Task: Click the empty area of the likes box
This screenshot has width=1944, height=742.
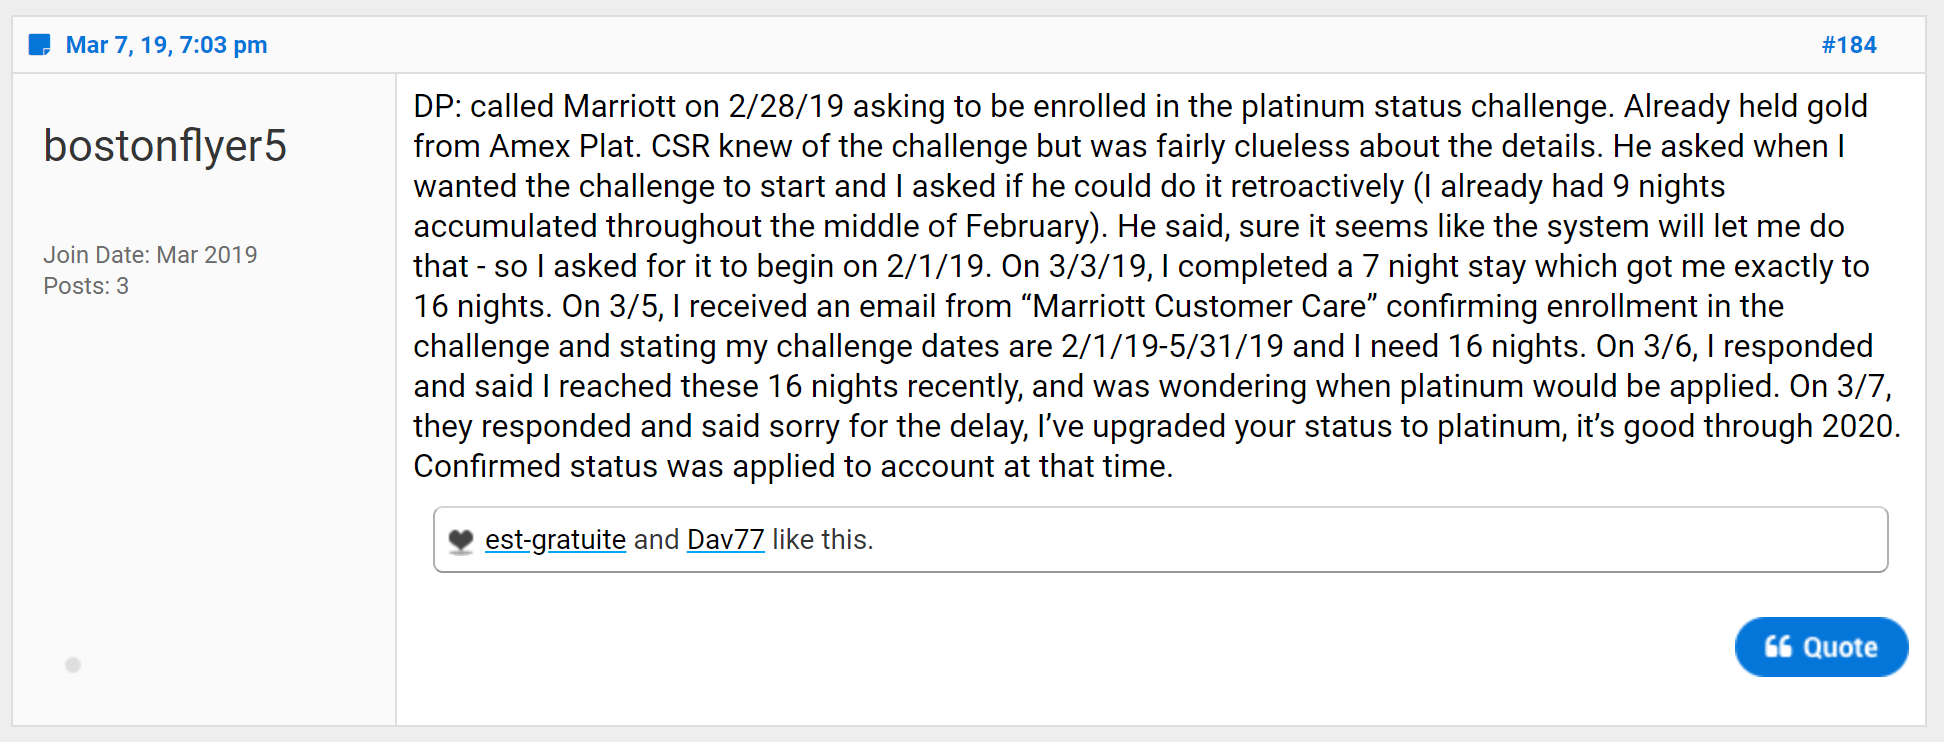Action: (x=1380, y=540)
